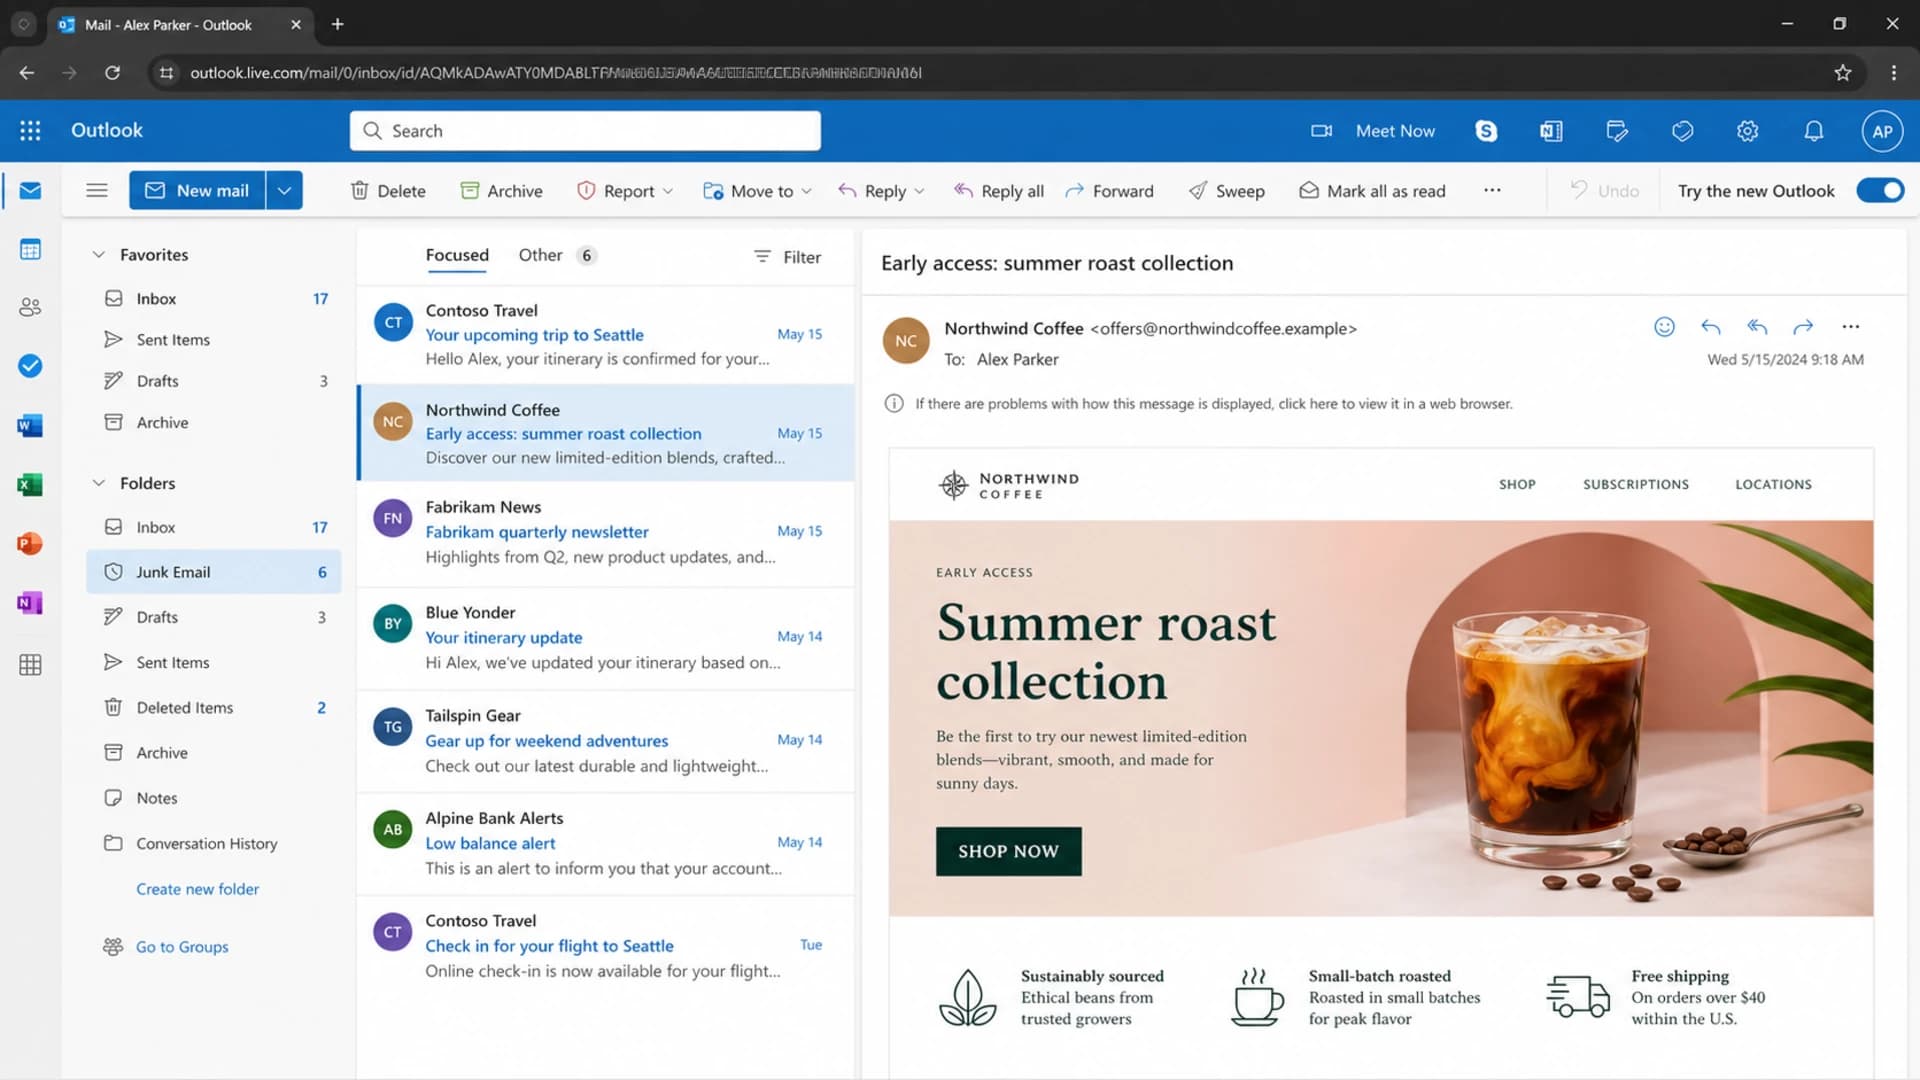
Task: Click Sweep in the toolbar
Action: [1226, 190]
